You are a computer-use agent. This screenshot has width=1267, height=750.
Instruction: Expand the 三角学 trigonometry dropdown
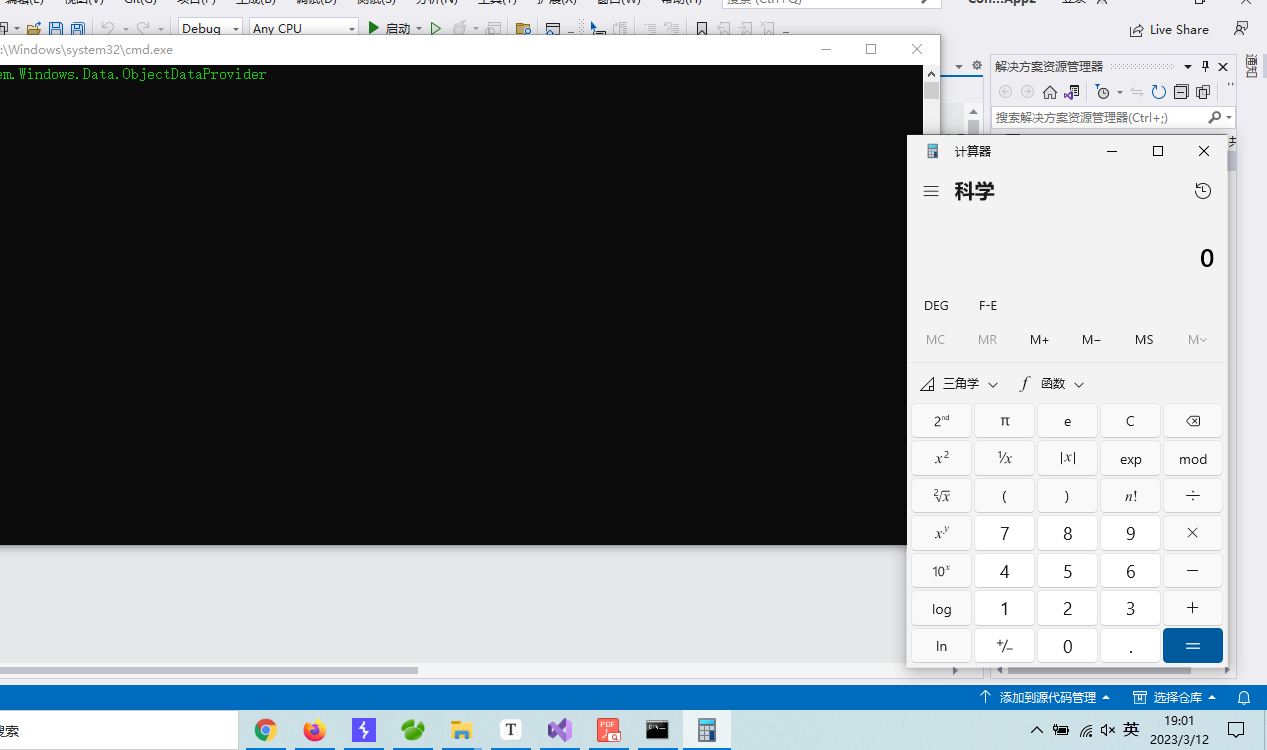tap(959, 384)
